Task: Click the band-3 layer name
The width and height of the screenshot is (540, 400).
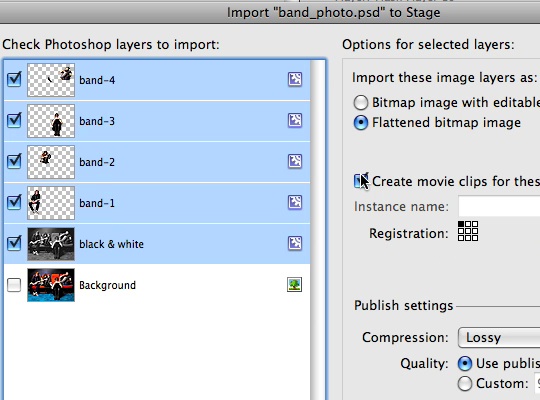Action: [x=97, y=121]
